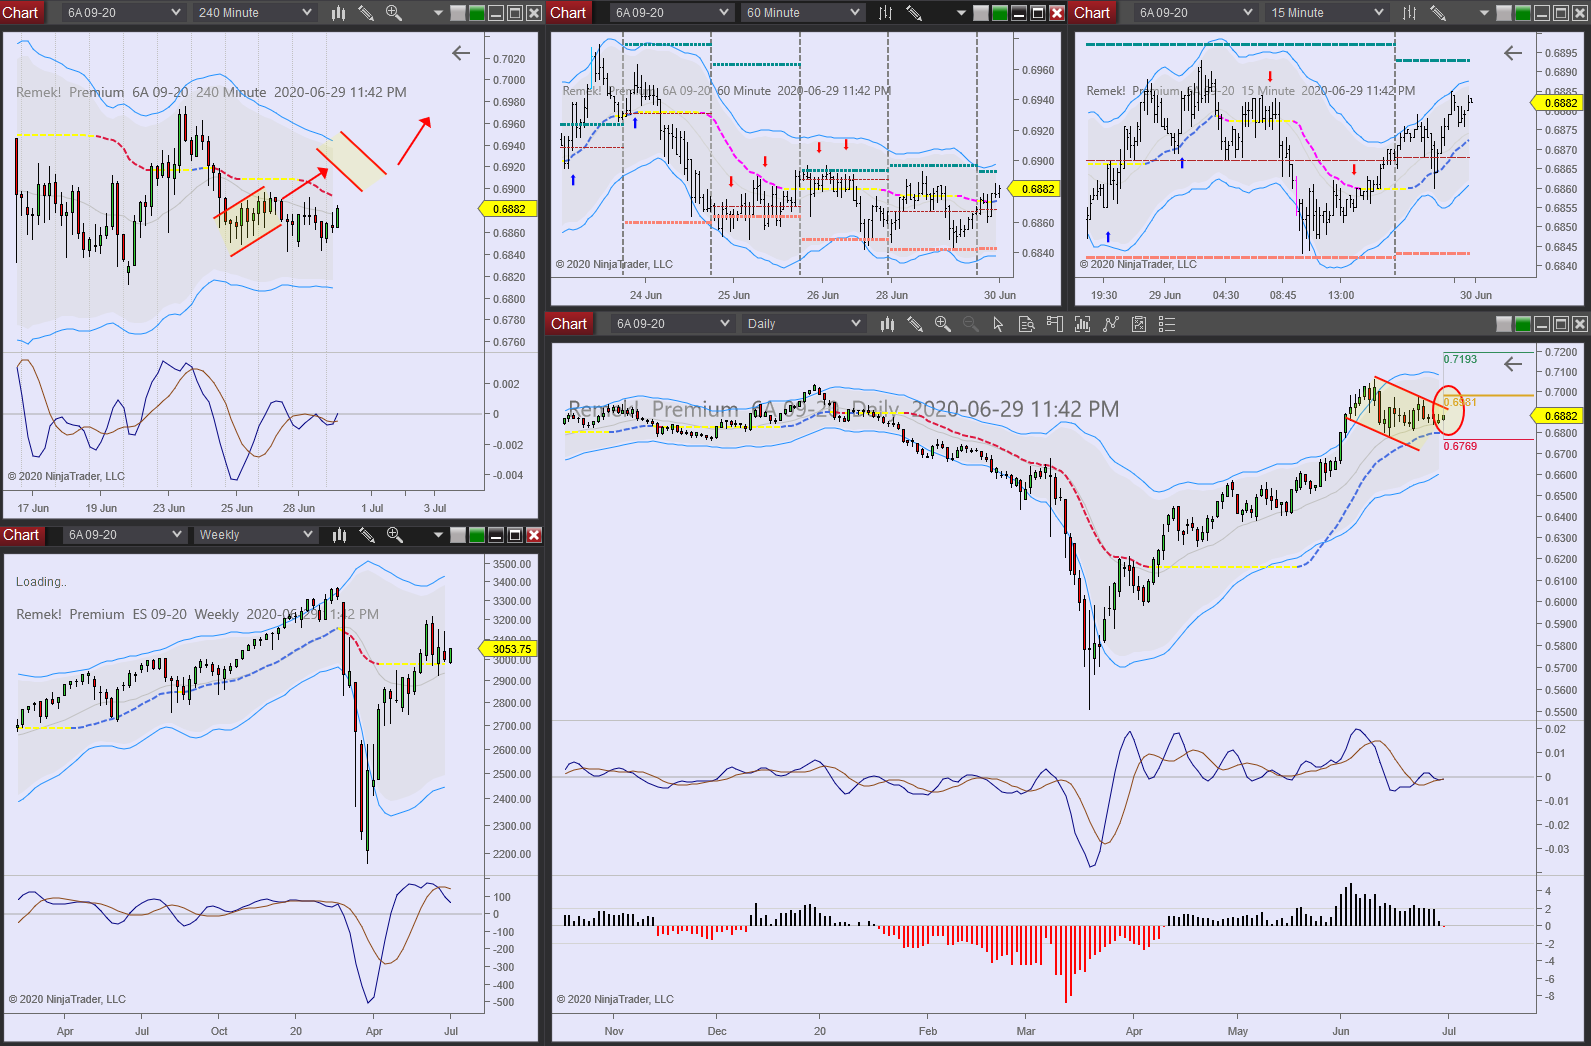This screenshot has width=1591, height=1046.
Task: Select drawing tools pencil in 15 Minute chart
Action: click(x=1437, y=13)
